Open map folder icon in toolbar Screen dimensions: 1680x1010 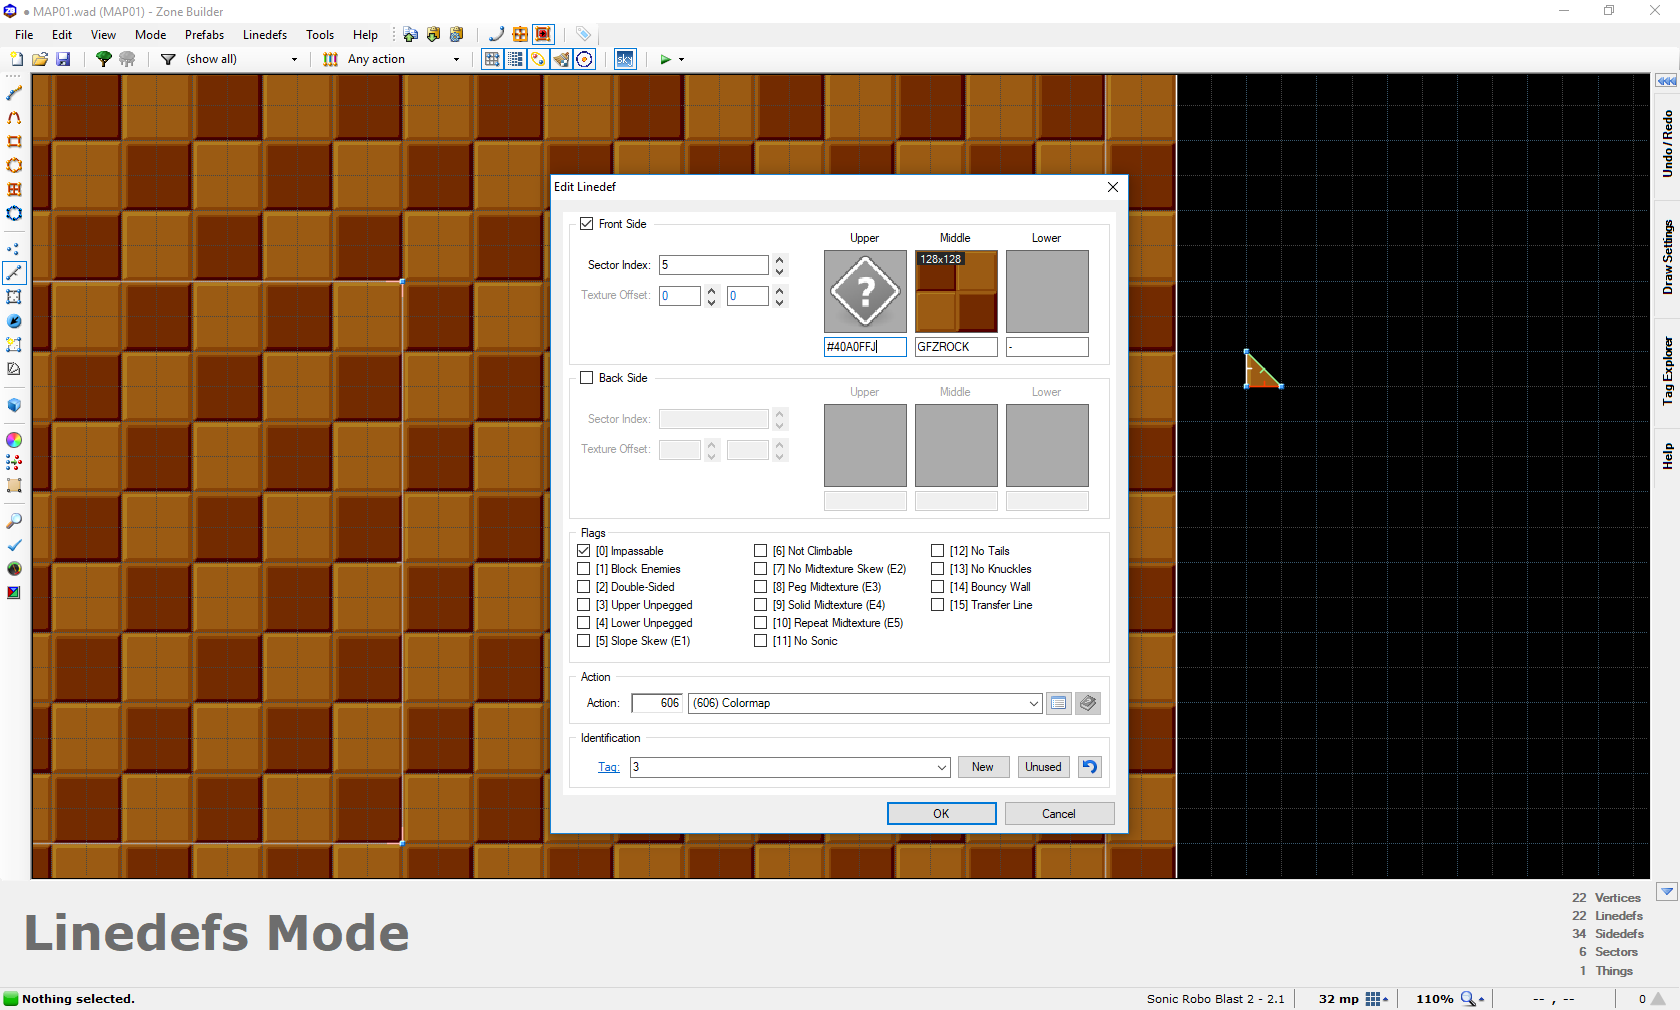click(40, 59)
